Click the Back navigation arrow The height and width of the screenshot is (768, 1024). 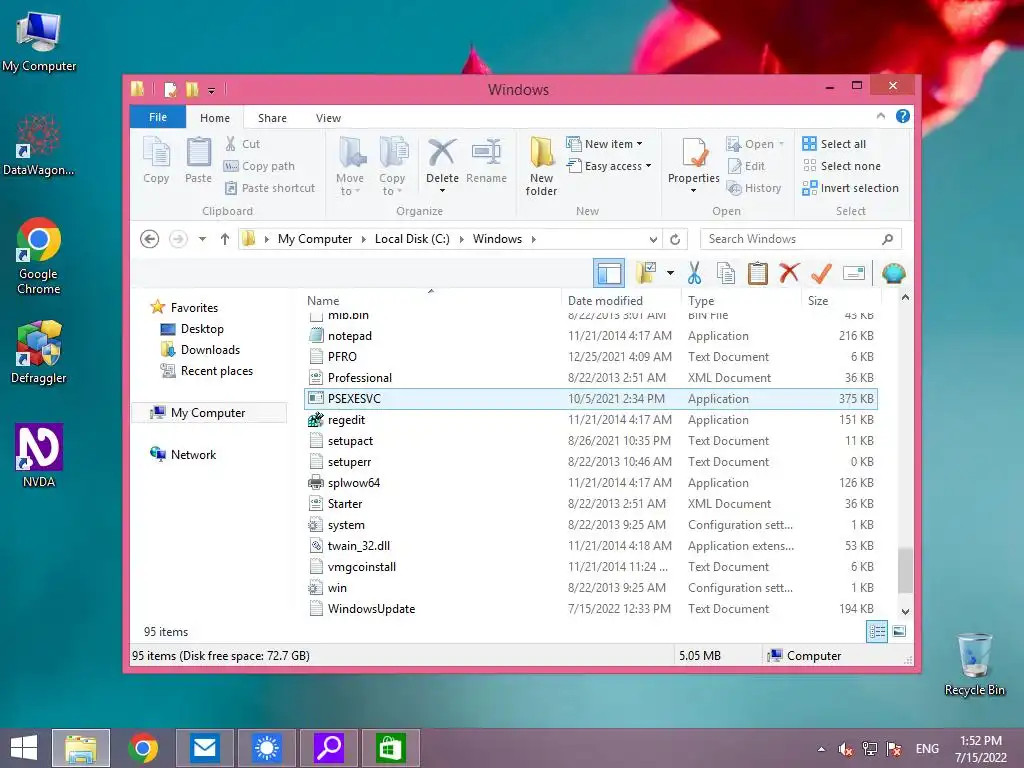pos(150,239)
